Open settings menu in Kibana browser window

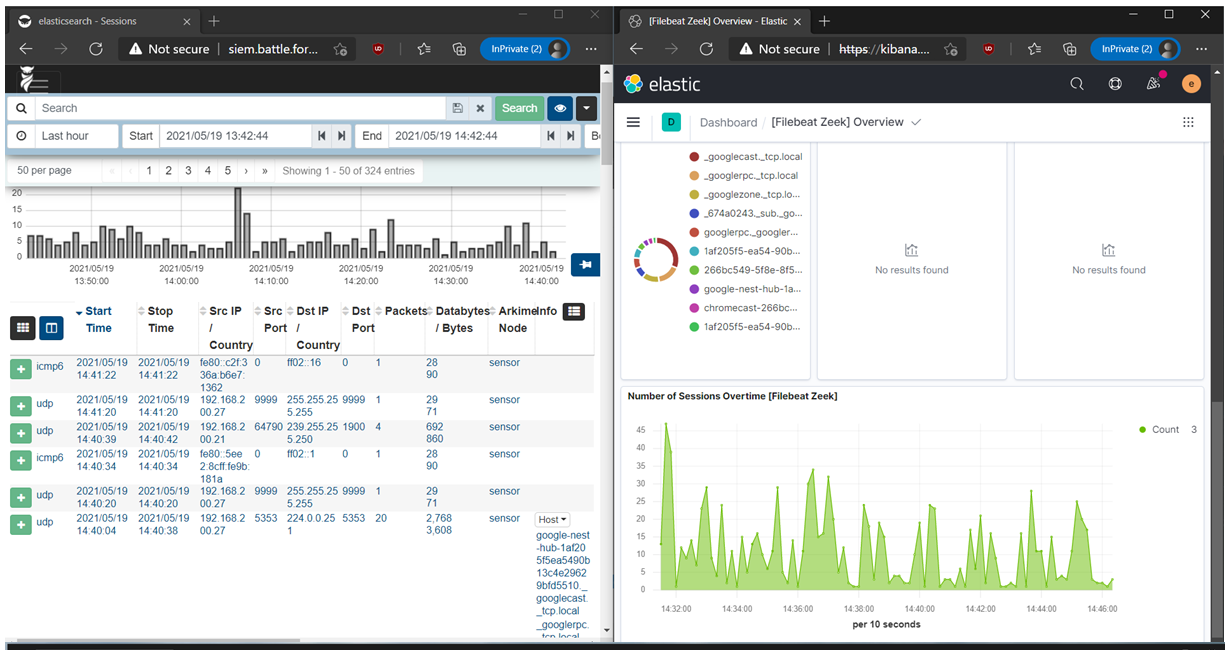click(x=1200, y=49)
